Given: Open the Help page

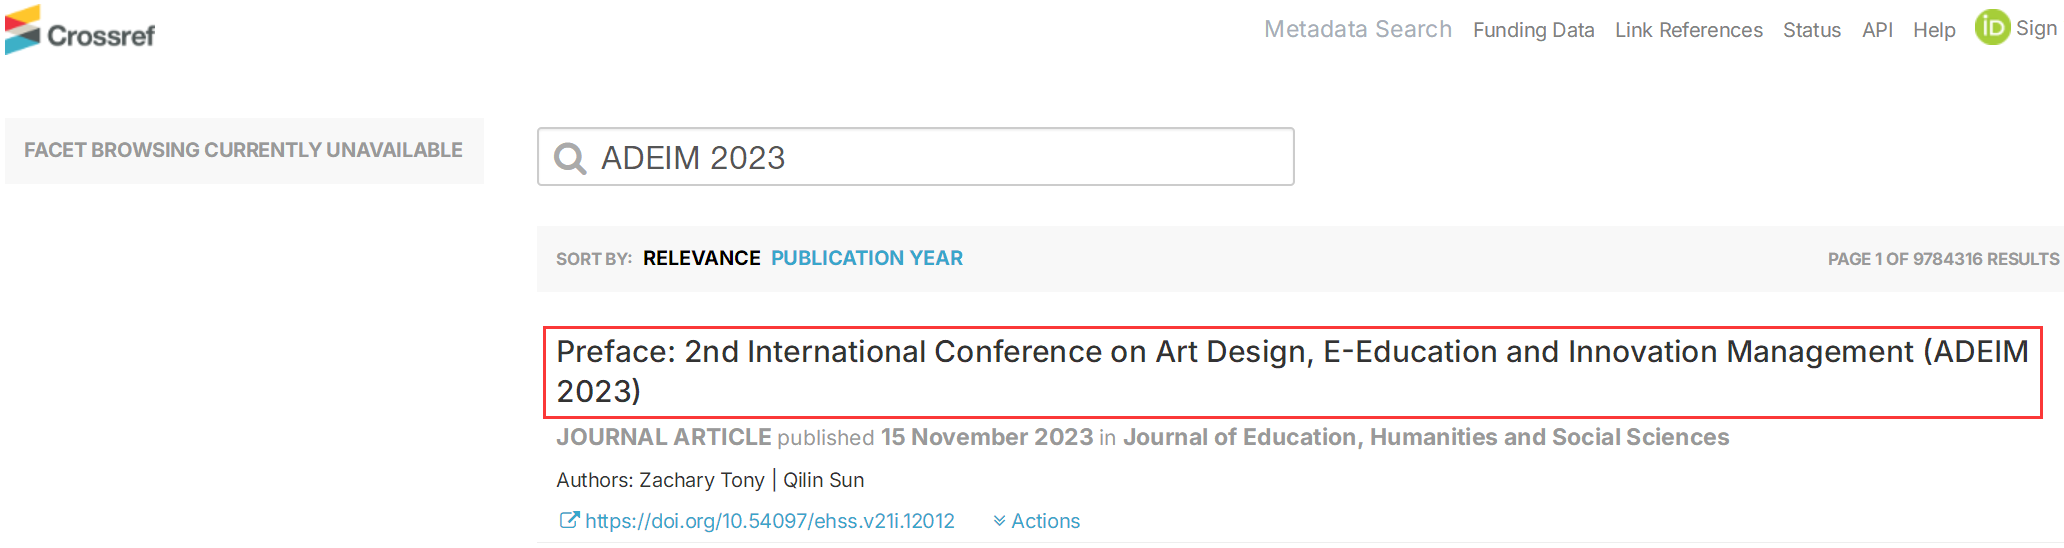Looking at the screenshot, I should click(1934, 30).
